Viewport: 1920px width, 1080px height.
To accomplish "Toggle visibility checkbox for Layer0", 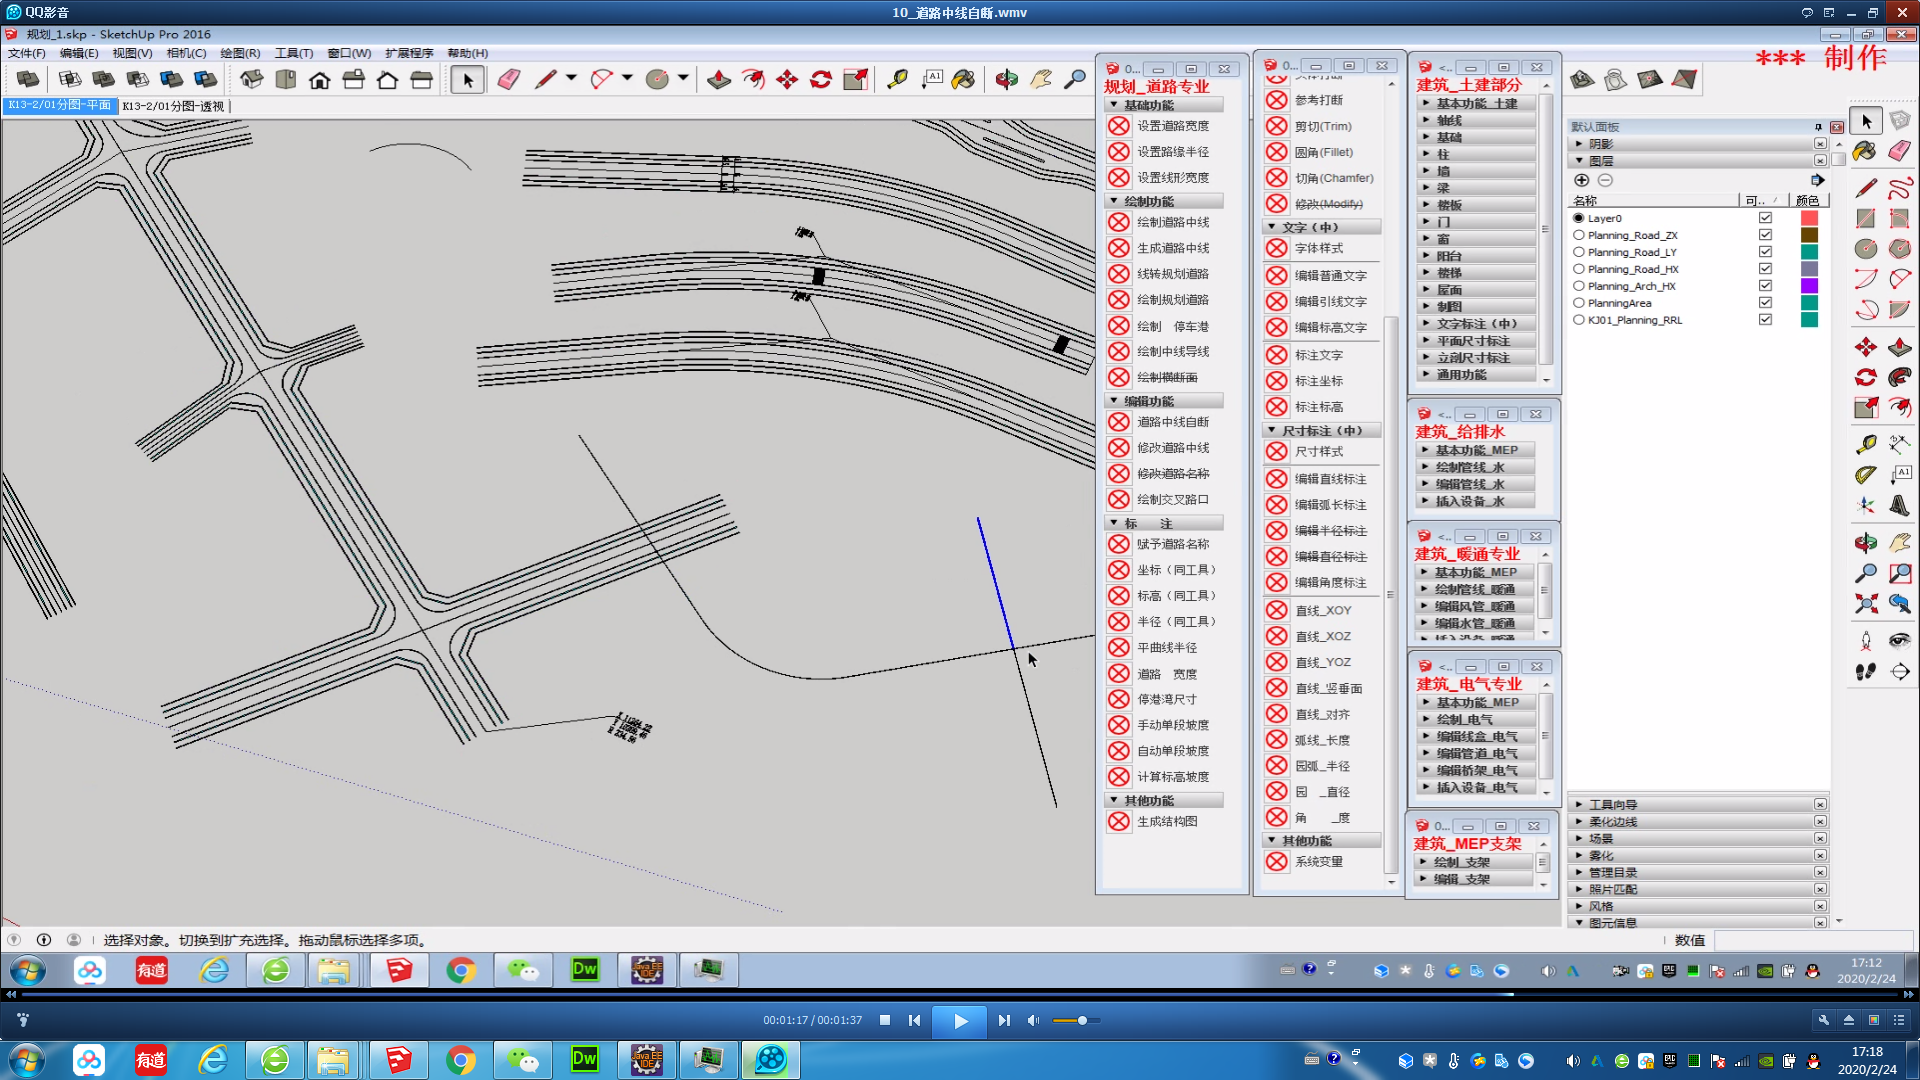I will coord(1765,218).
